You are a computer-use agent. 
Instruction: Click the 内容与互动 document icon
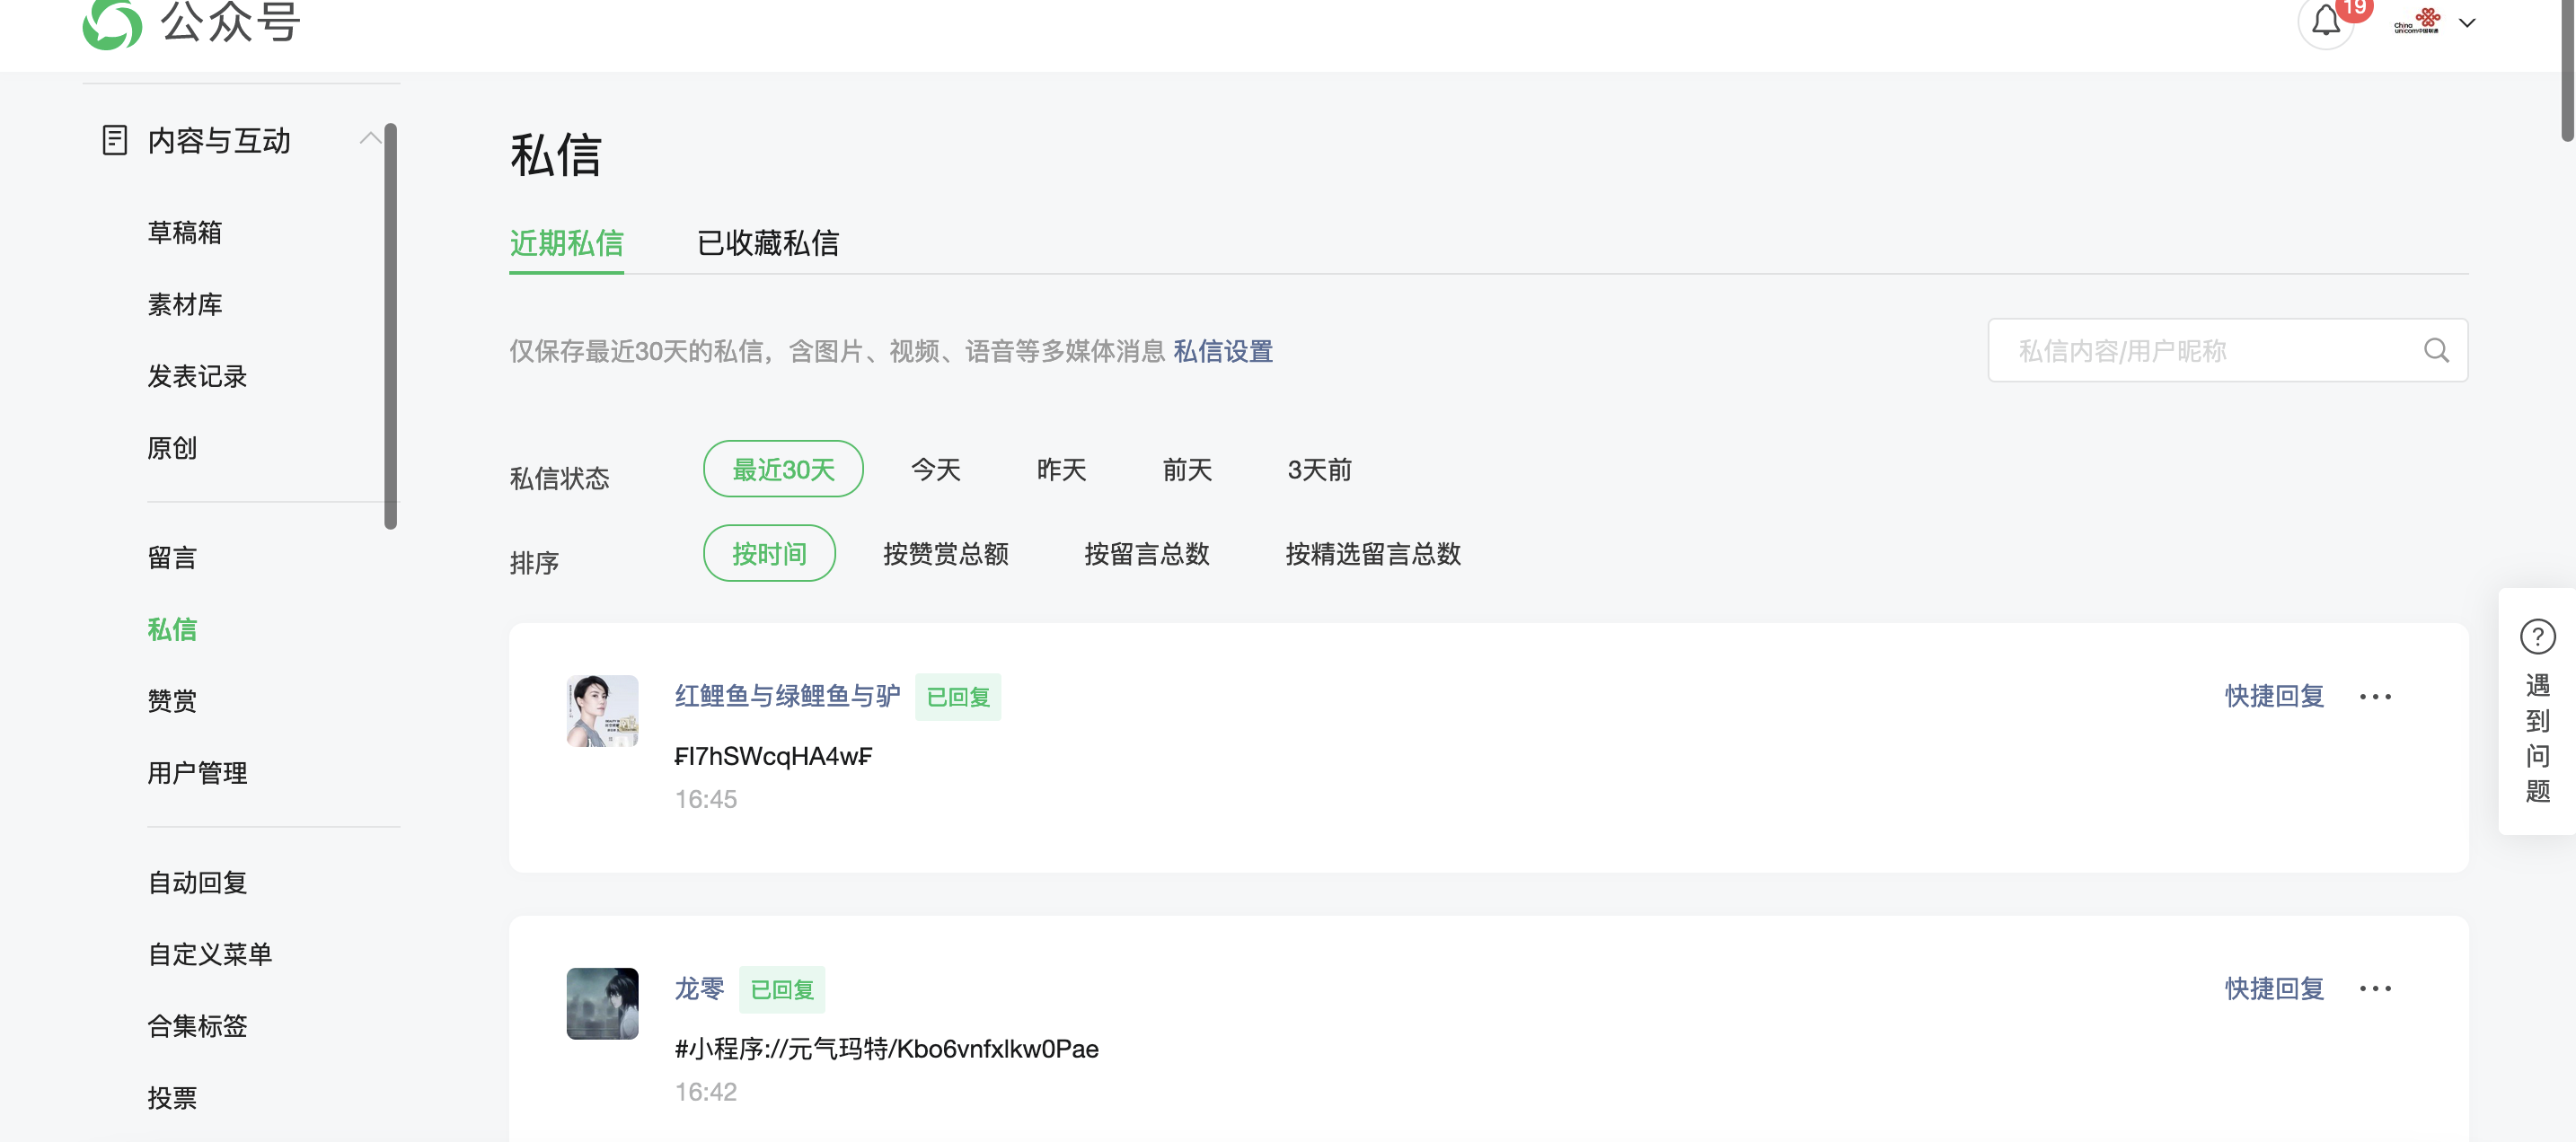[115, 140]
